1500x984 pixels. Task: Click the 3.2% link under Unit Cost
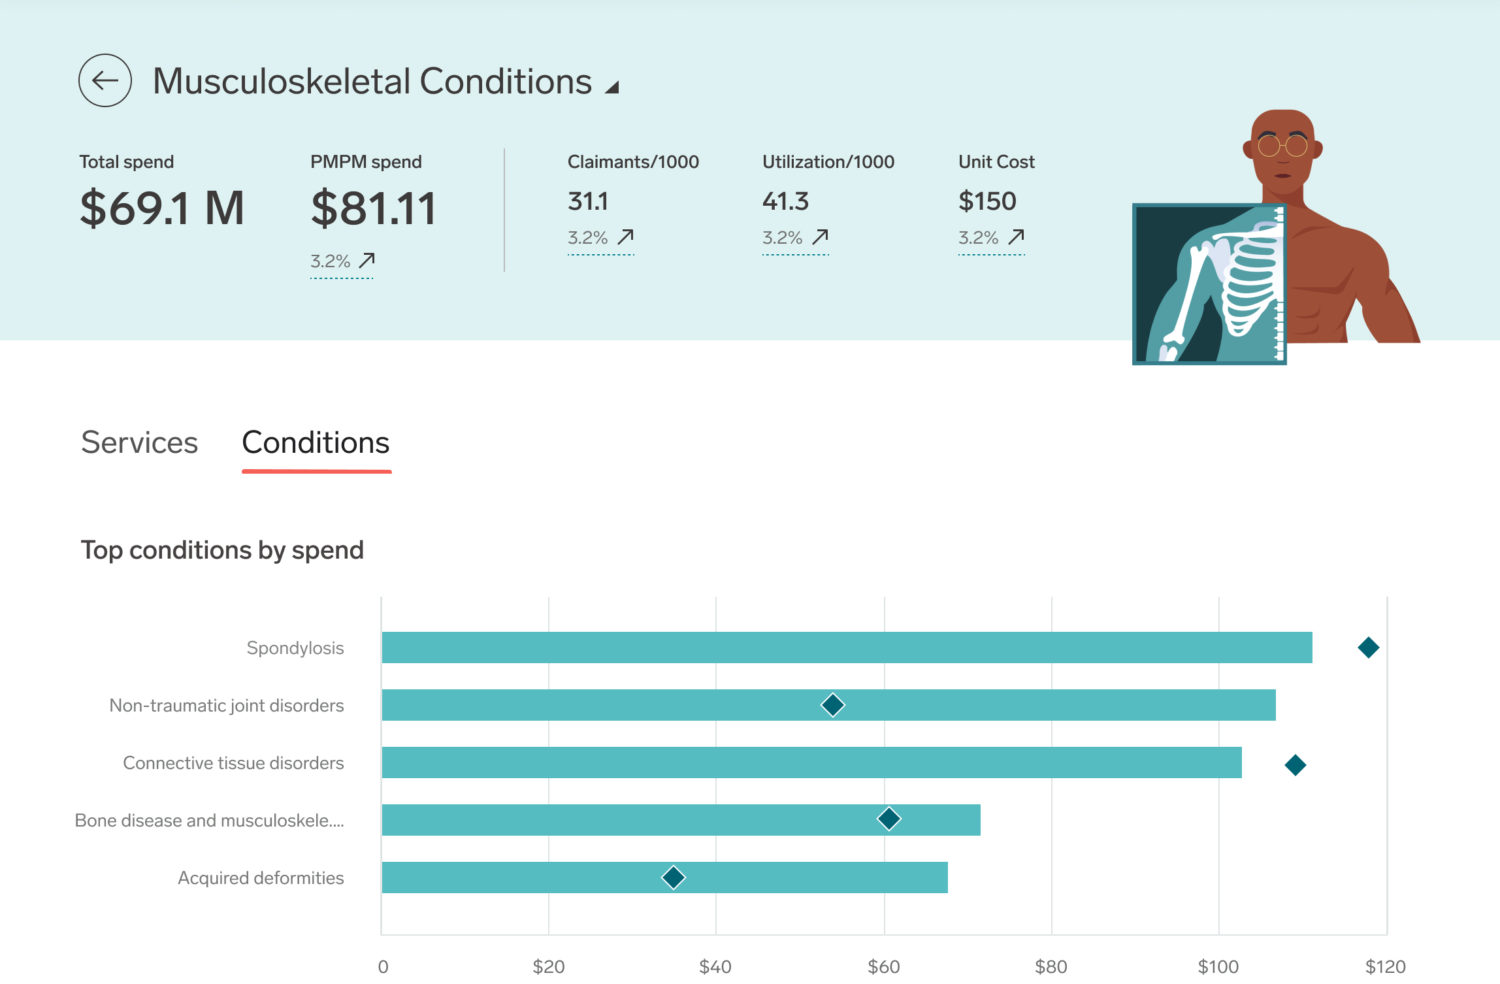coord(978,238)
